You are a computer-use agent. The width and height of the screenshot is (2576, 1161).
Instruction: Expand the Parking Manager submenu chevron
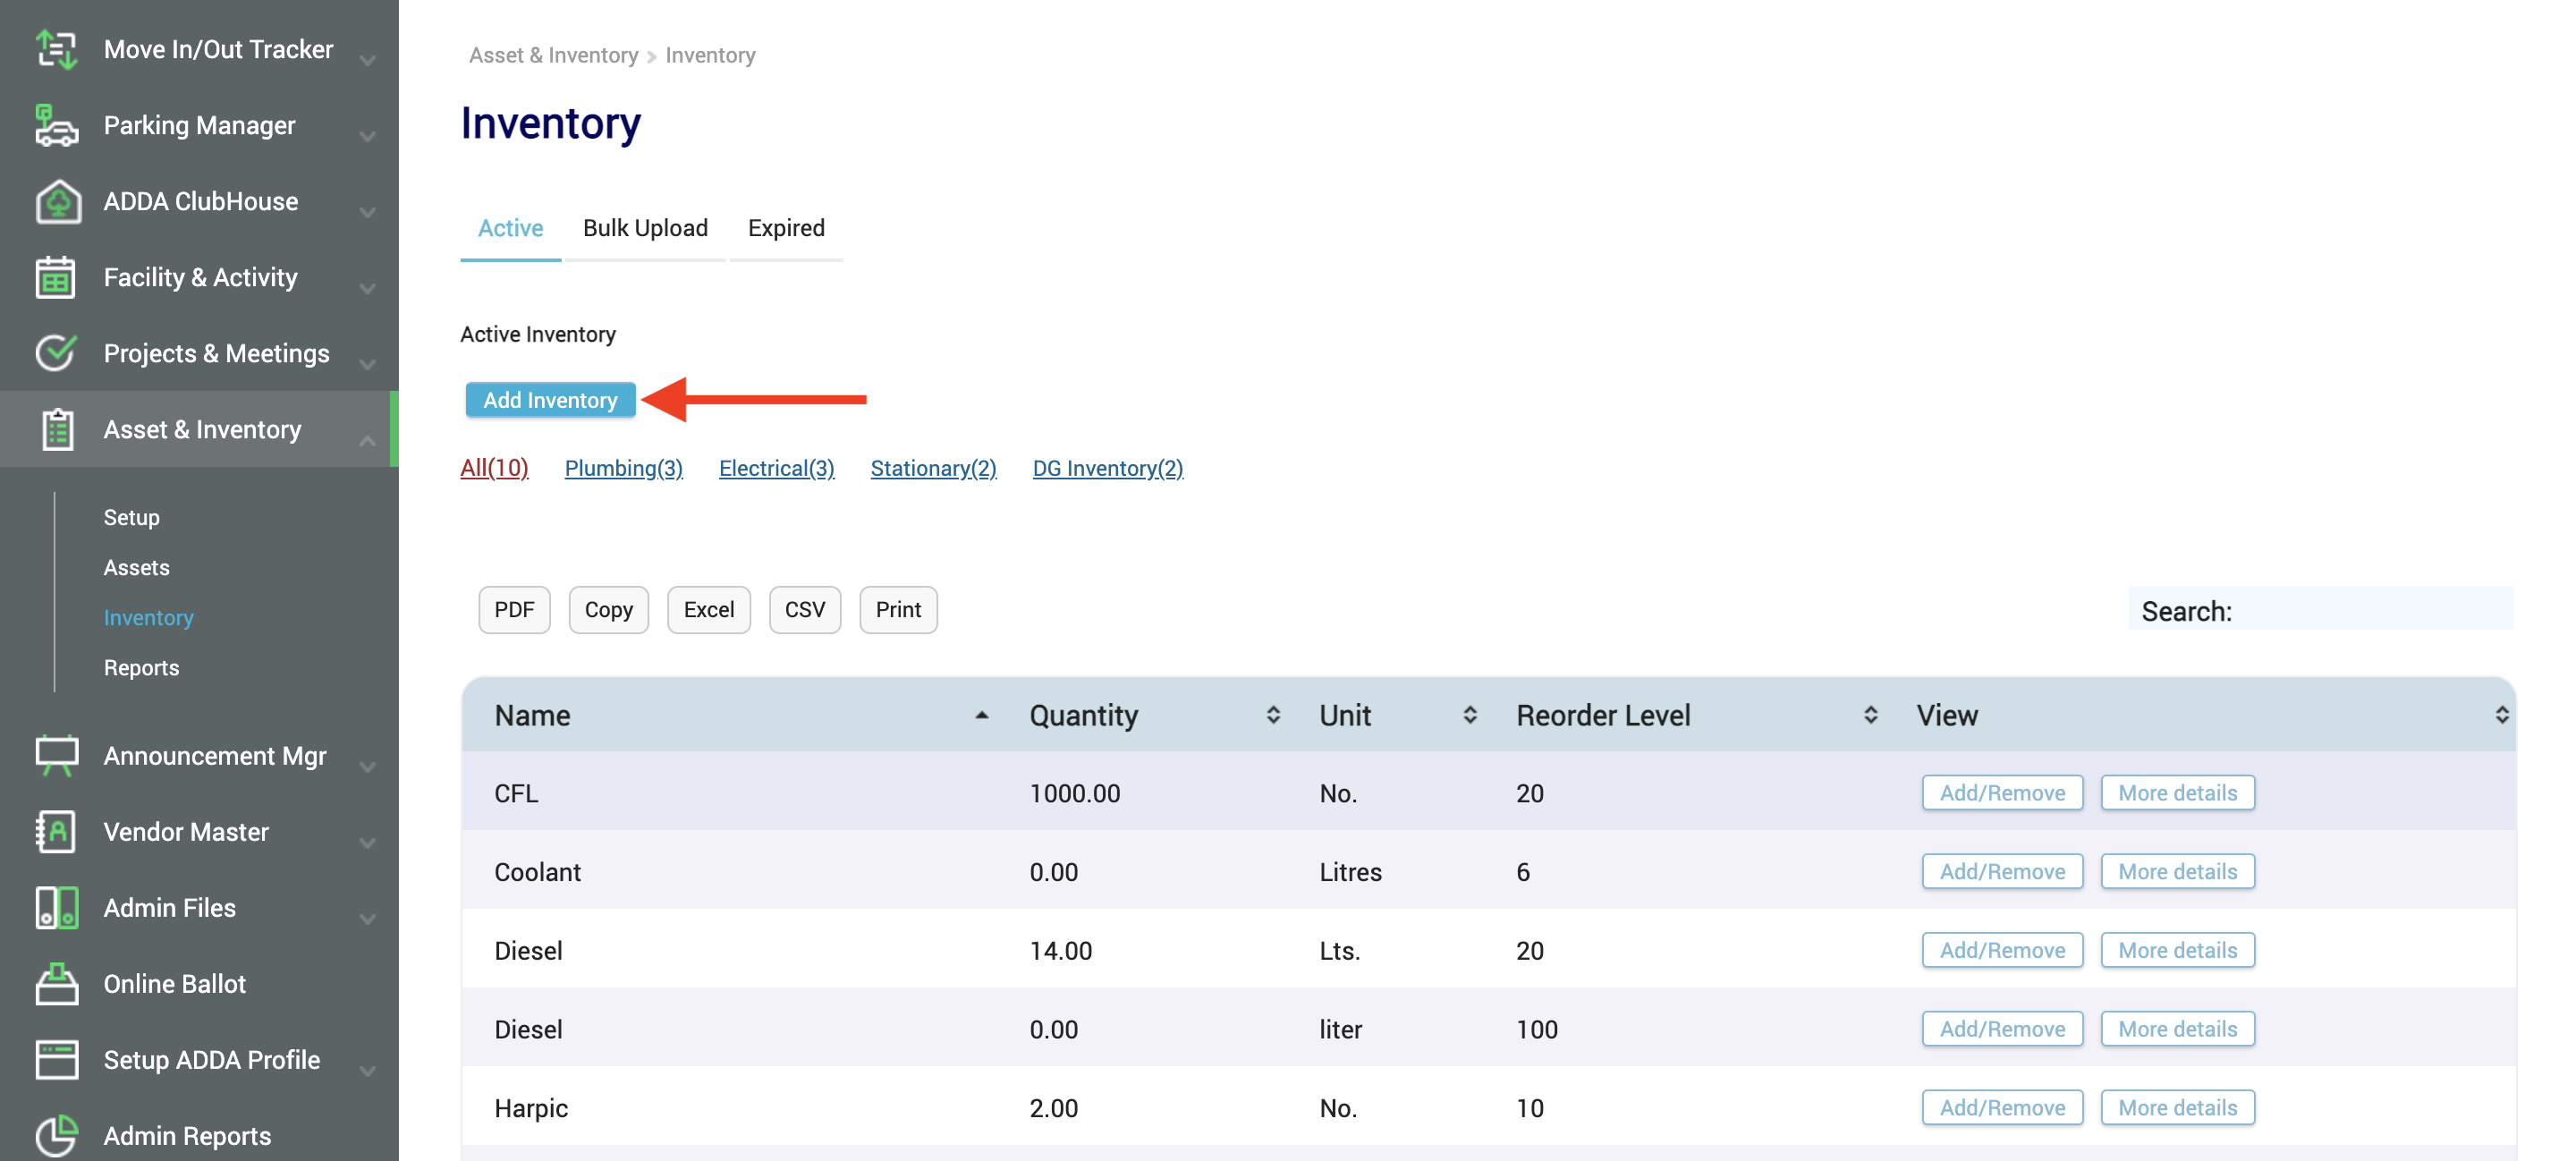[367, 136]
